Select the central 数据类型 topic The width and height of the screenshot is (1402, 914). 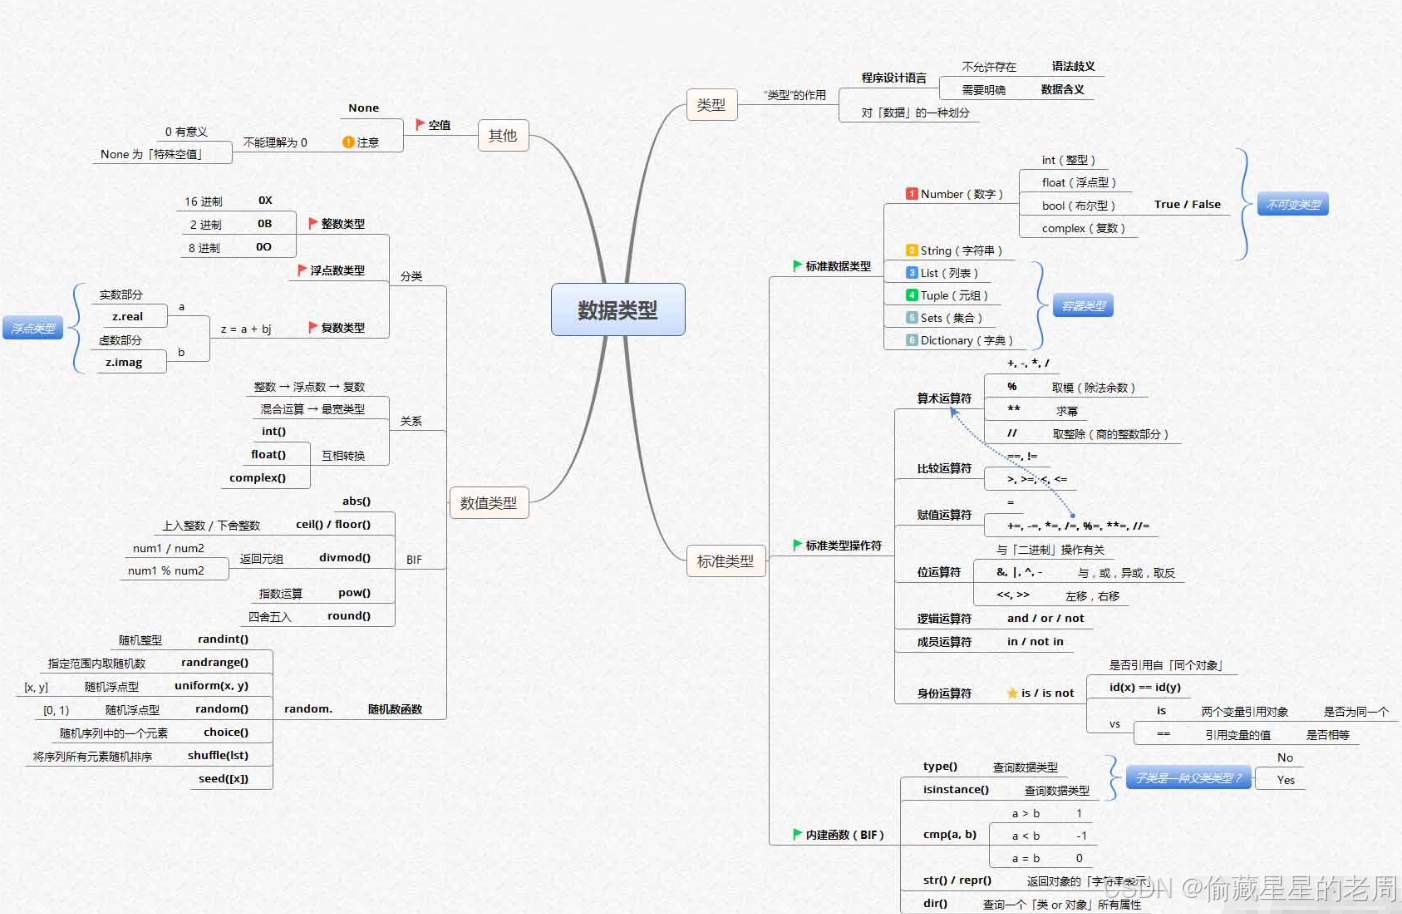[x=617, y=309]
